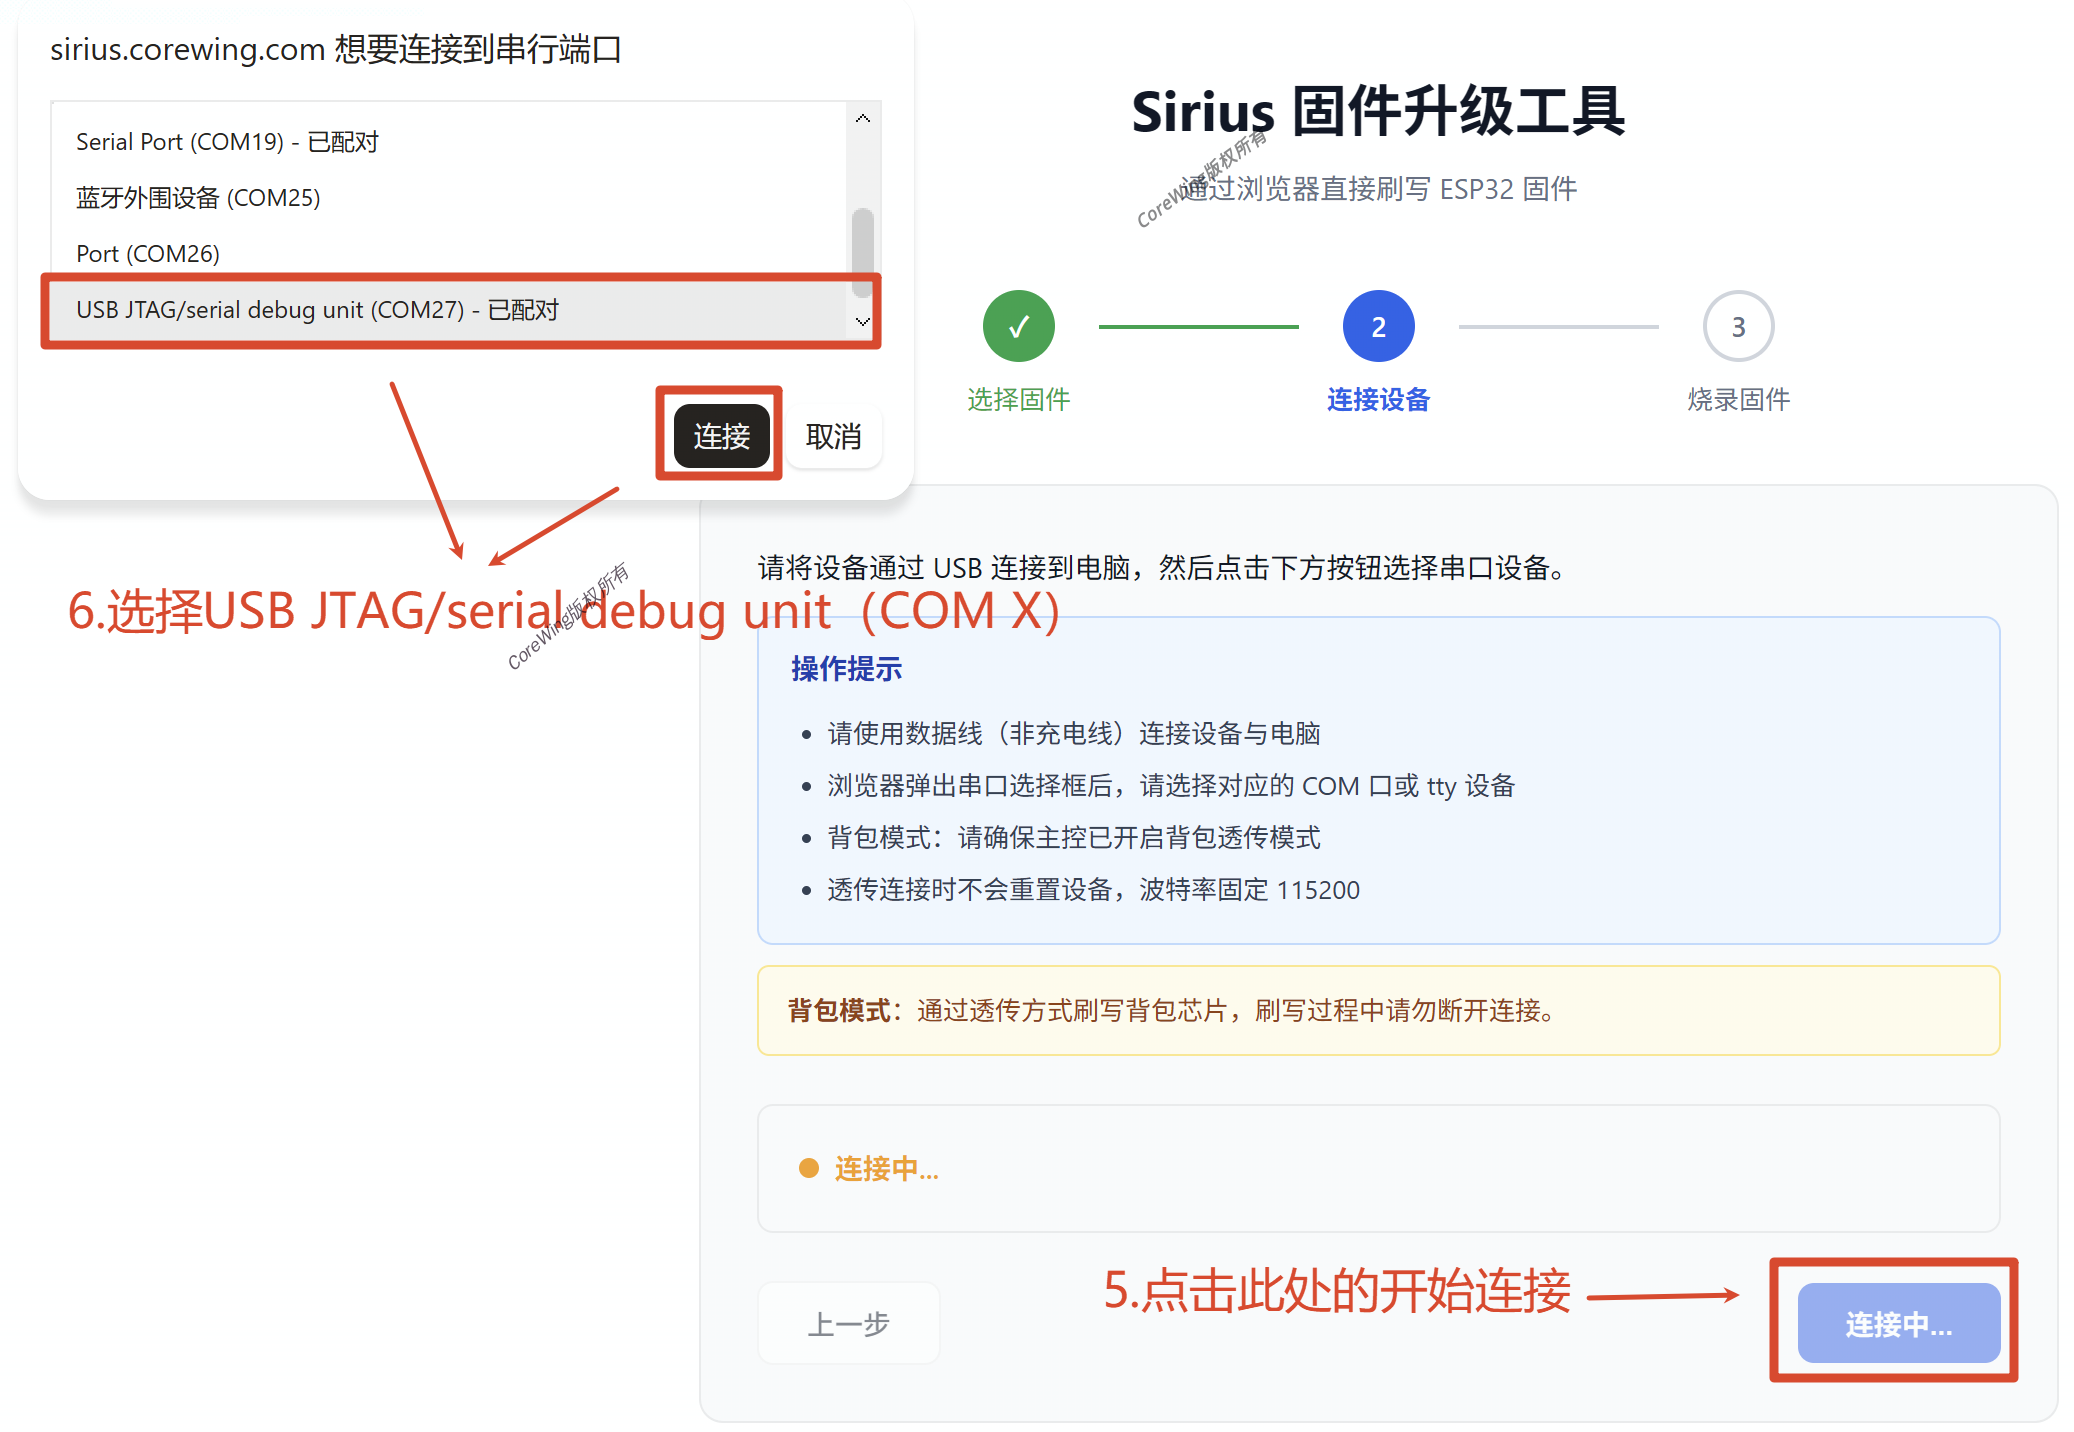Choose USB JTAG/serial debug unit (COM27)

[448, 310]
